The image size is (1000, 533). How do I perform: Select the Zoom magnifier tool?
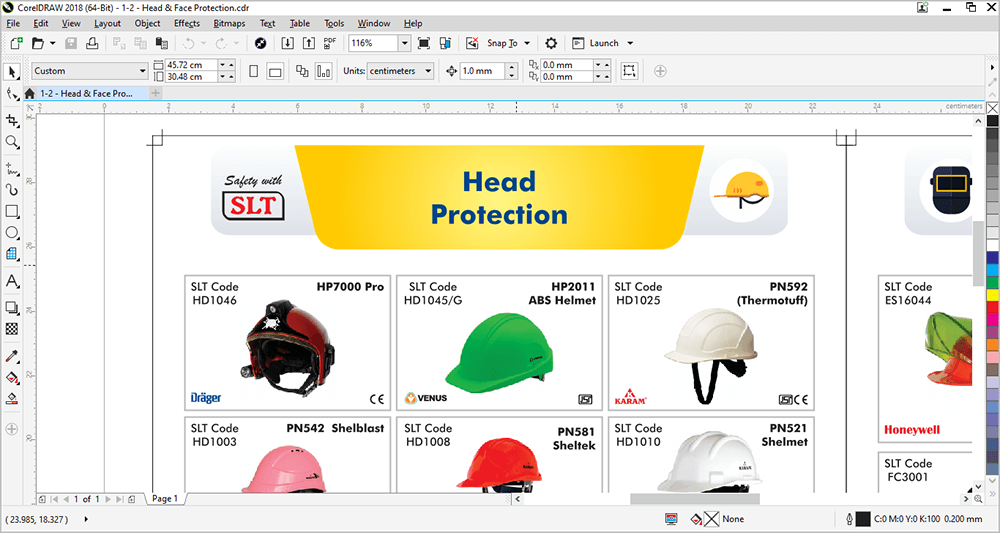[x=12, y=142]
